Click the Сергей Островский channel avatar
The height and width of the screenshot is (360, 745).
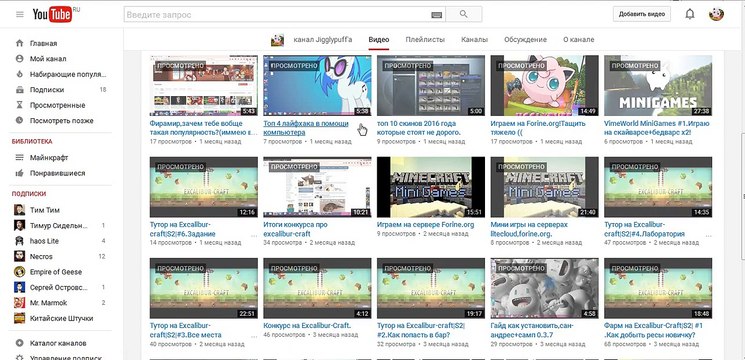(19, 287)
